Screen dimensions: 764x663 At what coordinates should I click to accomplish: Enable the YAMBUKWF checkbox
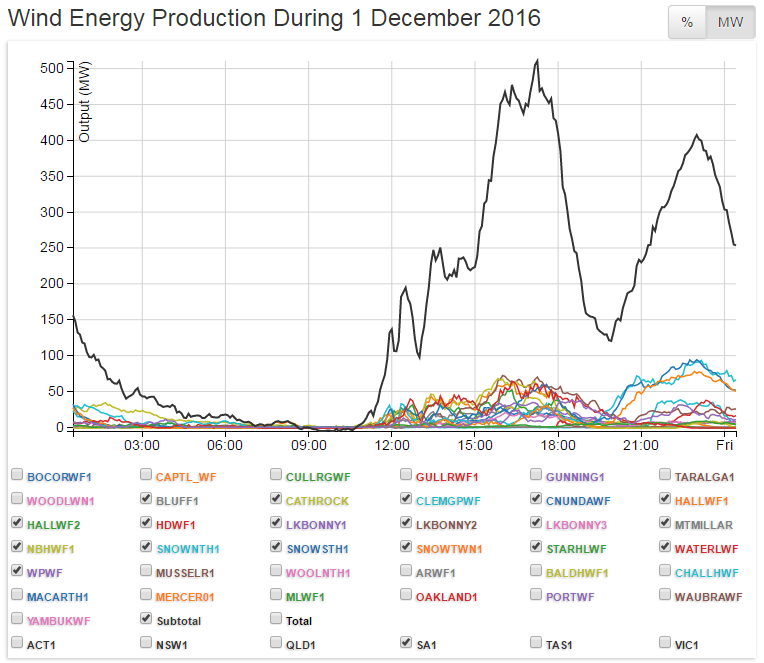click(x=17, y=619)
